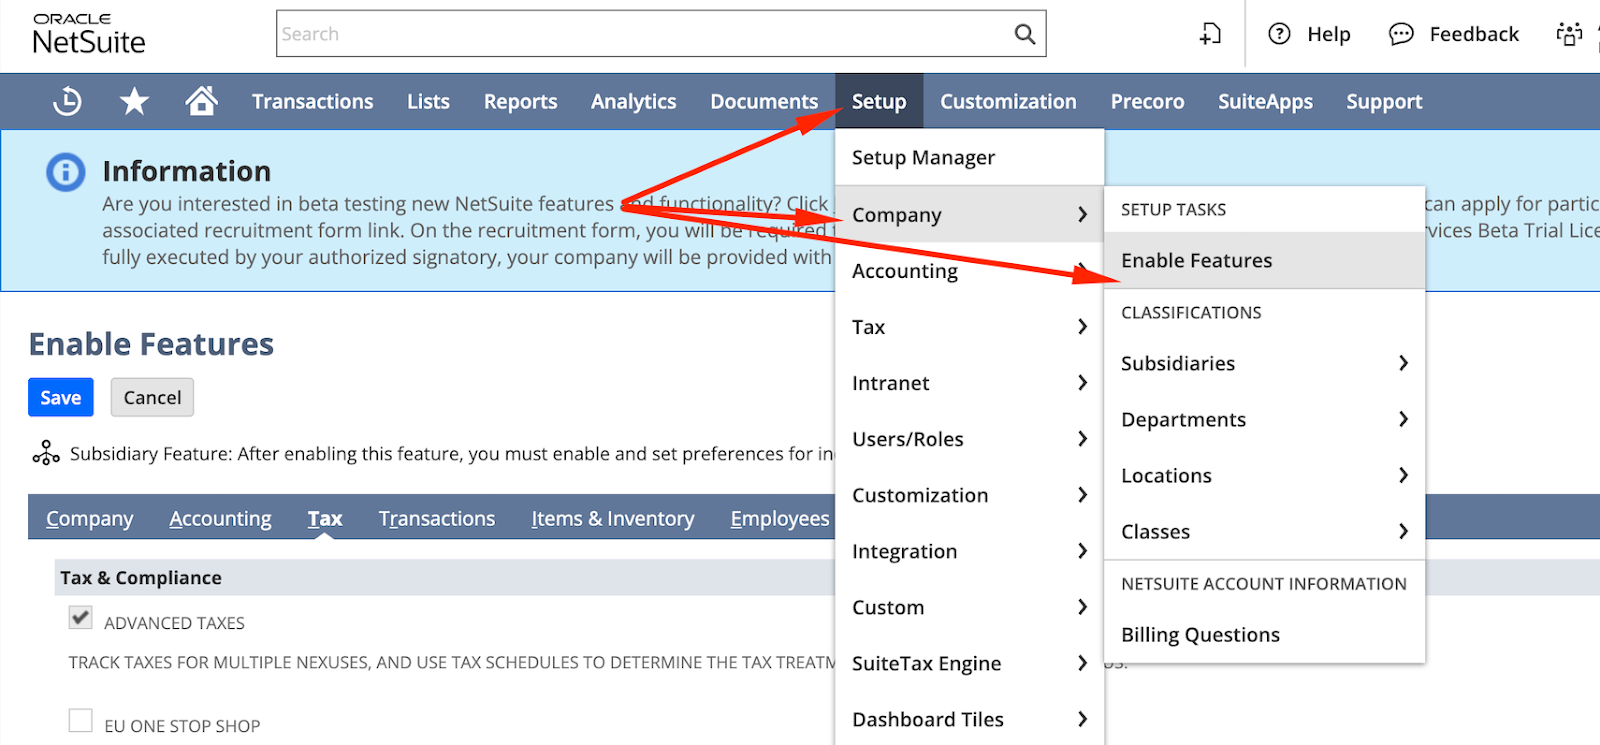The width and height of the screenshot is (1600, 745).
Task: Select the Tax subtab
Action: (x=325, y=518)
